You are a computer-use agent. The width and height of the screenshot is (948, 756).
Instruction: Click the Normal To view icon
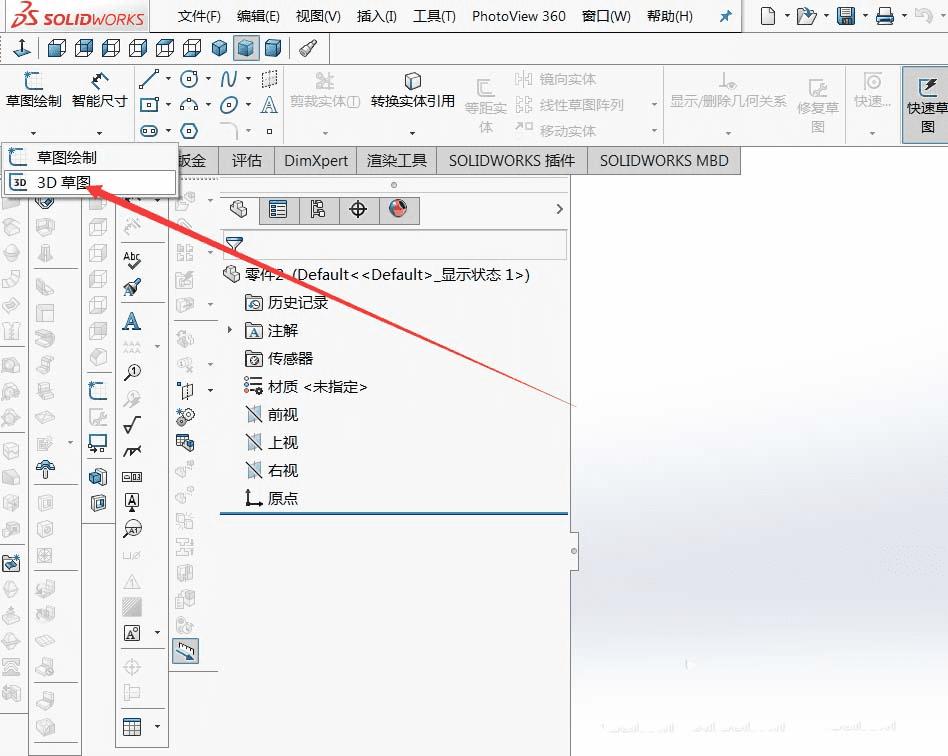coord(22,48)
